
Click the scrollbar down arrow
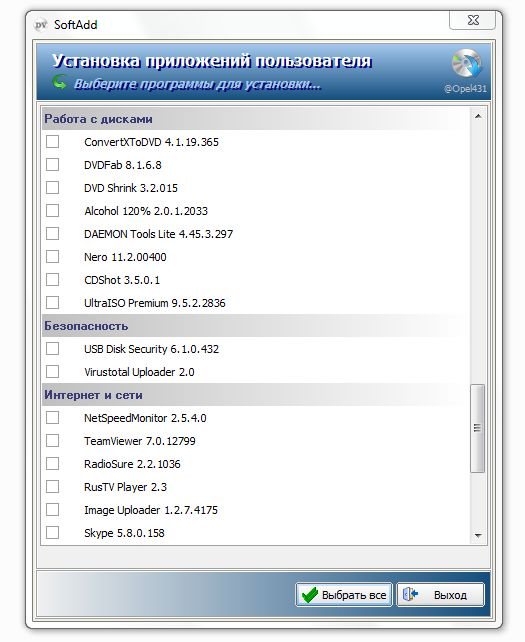(477, 536)
